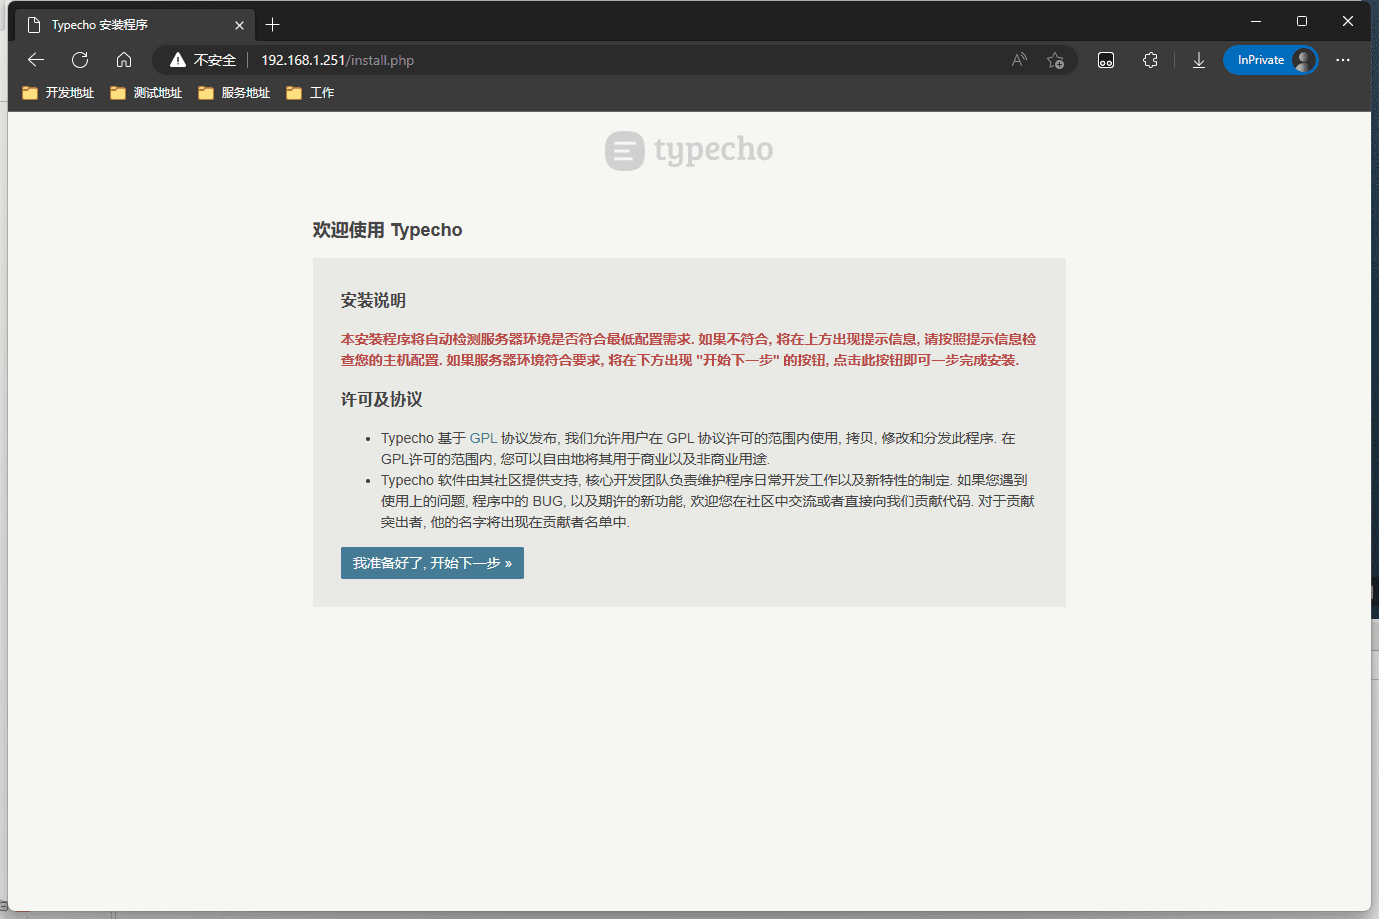The height and width of the screenshot is (919, 1379).
Task: Click the 安装说明 heading
Action: pyautogui.click(x=373, y=301)
